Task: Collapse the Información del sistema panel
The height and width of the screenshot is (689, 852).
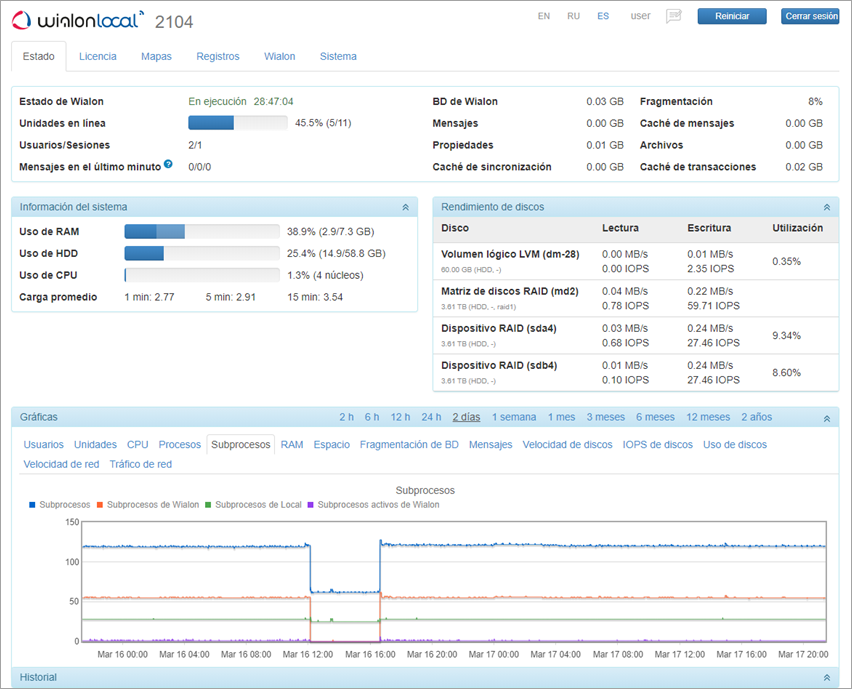Action: 405,207
